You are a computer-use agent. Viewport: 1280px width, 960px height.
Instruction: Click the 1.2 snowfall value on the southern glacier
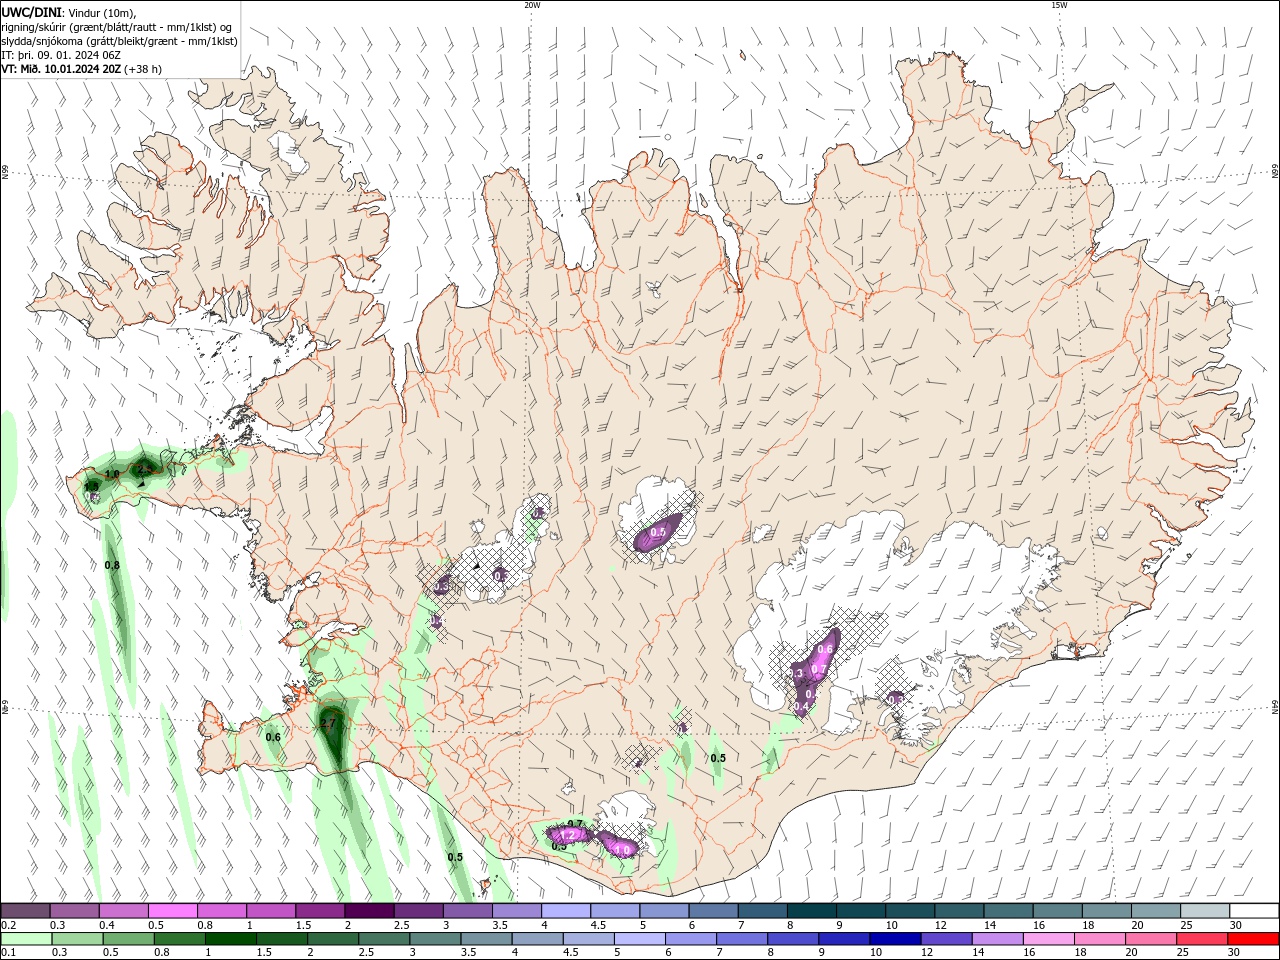(567, 835)
